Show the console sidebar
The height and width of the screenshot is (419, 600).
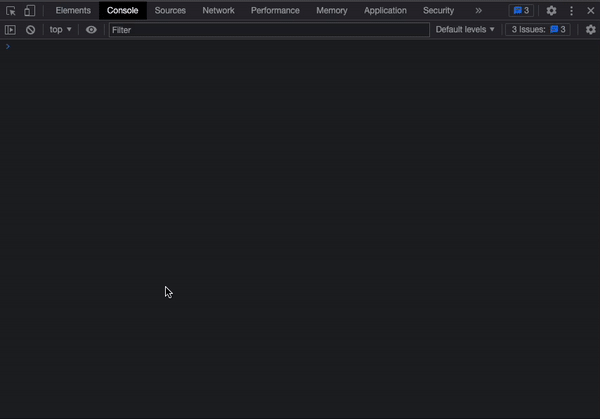[x=10, y=29]
